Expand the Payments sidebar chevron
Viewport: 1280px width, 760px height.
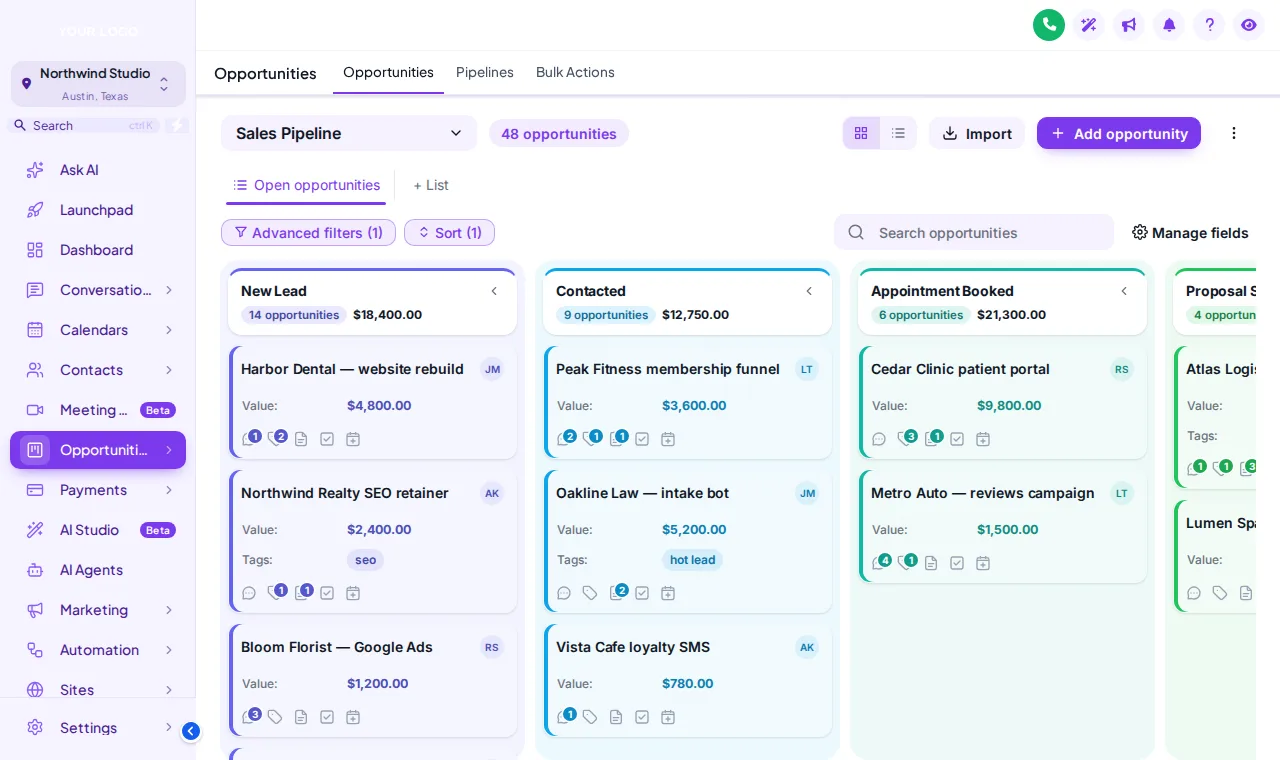tap(169, 490)
